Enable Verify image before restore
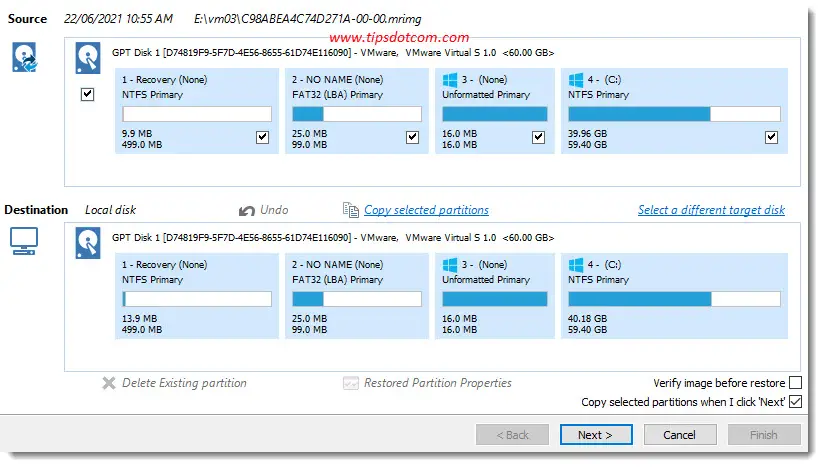 (x=796, y=383)
